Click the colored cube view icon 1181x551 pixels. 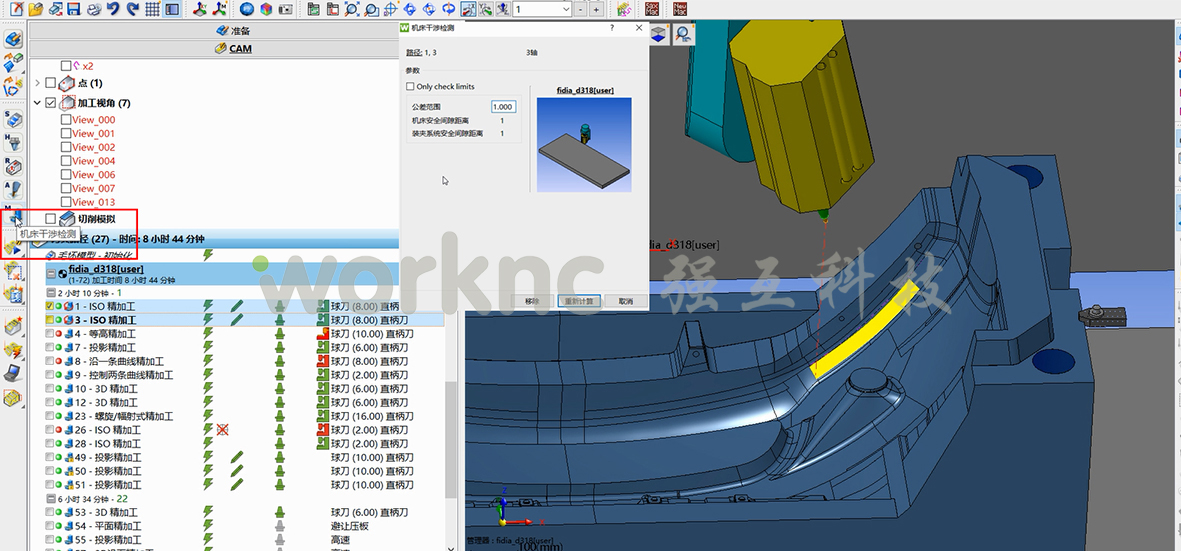[266, 10]
